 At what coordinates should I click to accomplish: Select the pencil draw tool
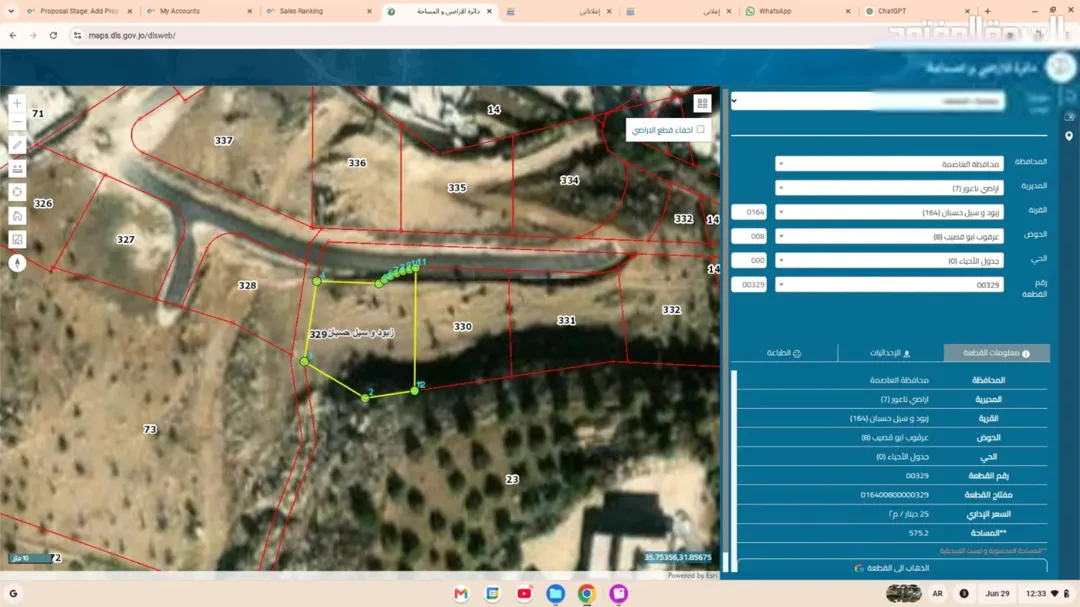(x=17, y=145)
